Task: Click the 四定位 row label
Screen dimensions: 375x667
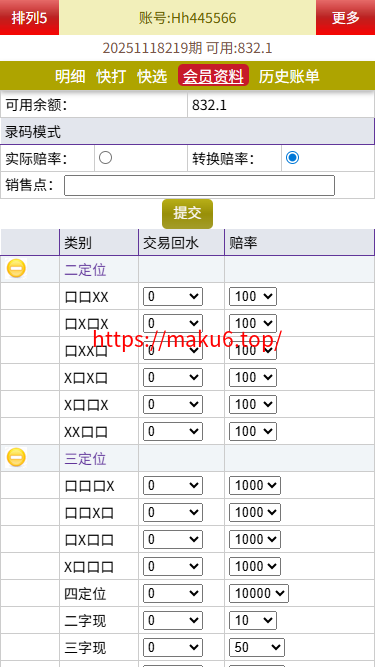Action: click(x=85, y=594)
